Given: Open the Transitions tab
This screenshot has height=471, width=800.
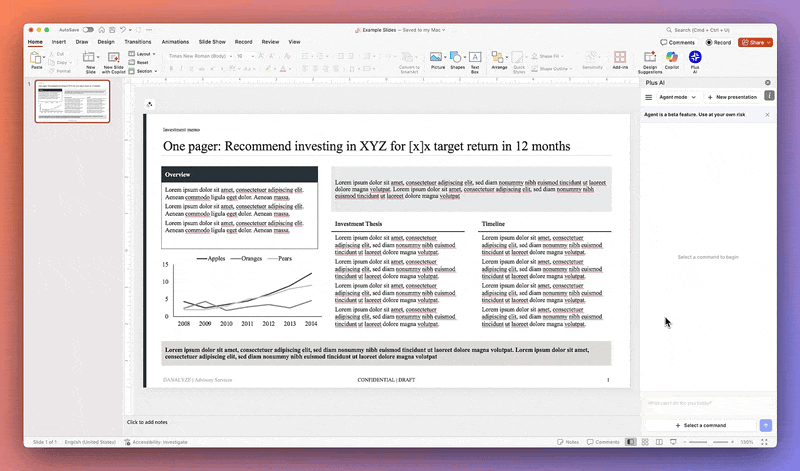Looking at the screenshot, I should pyautogui.click(x=138, y=42).
